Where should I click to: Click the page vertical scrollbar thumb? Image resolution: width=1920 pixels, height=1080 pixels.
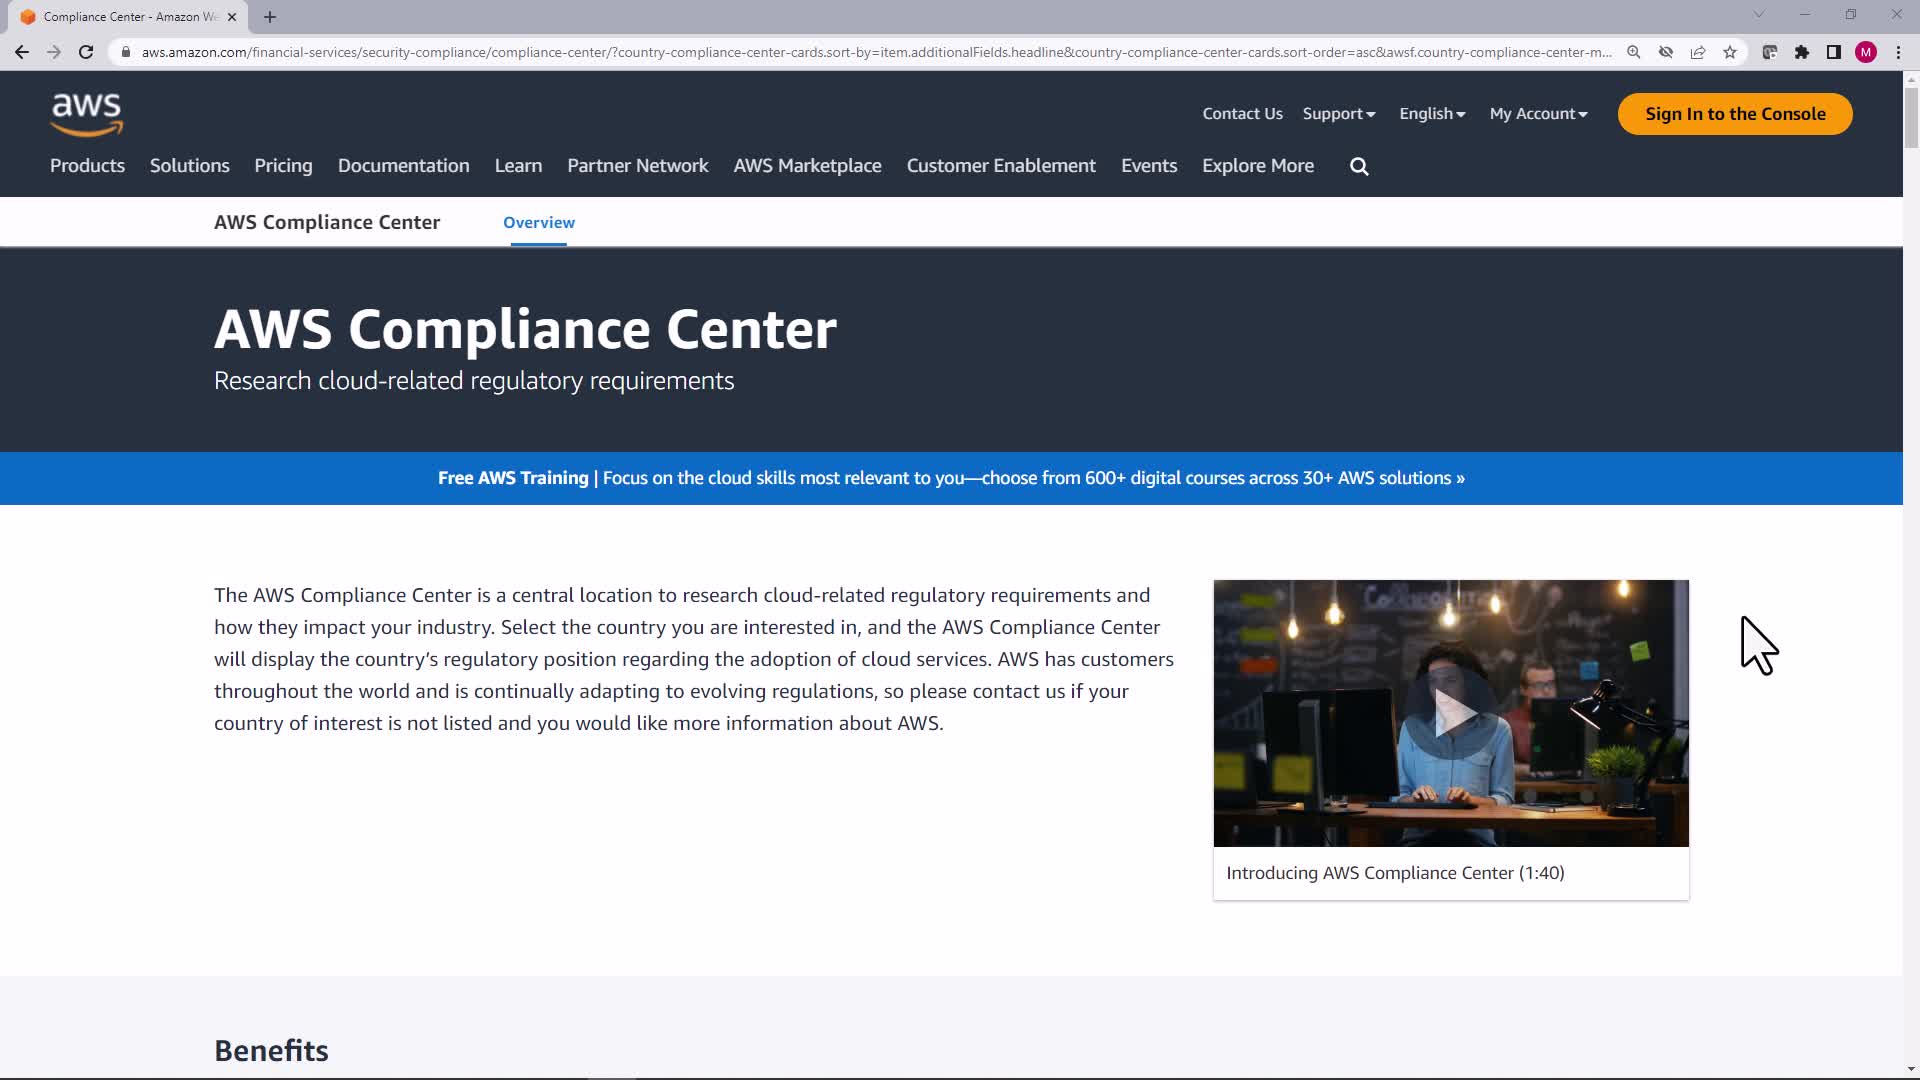click(x=1911, y=117)
